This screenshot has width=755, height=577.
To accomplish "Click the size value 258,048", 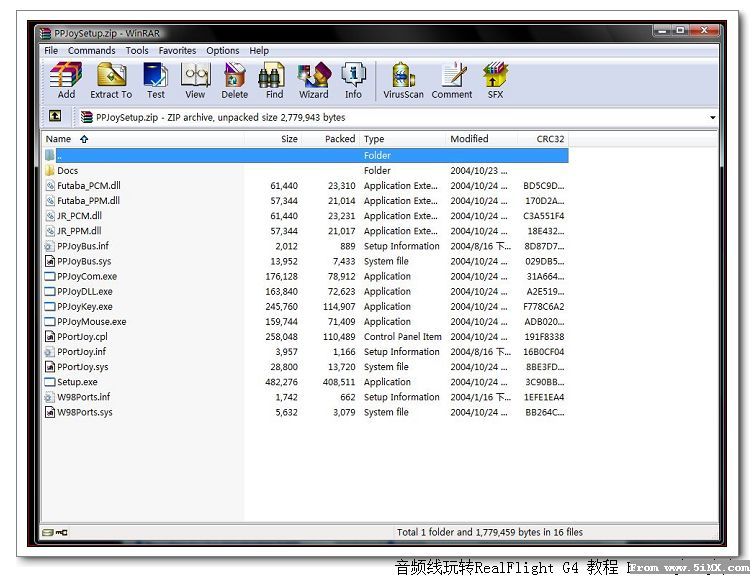I will [x=281, y=337].
